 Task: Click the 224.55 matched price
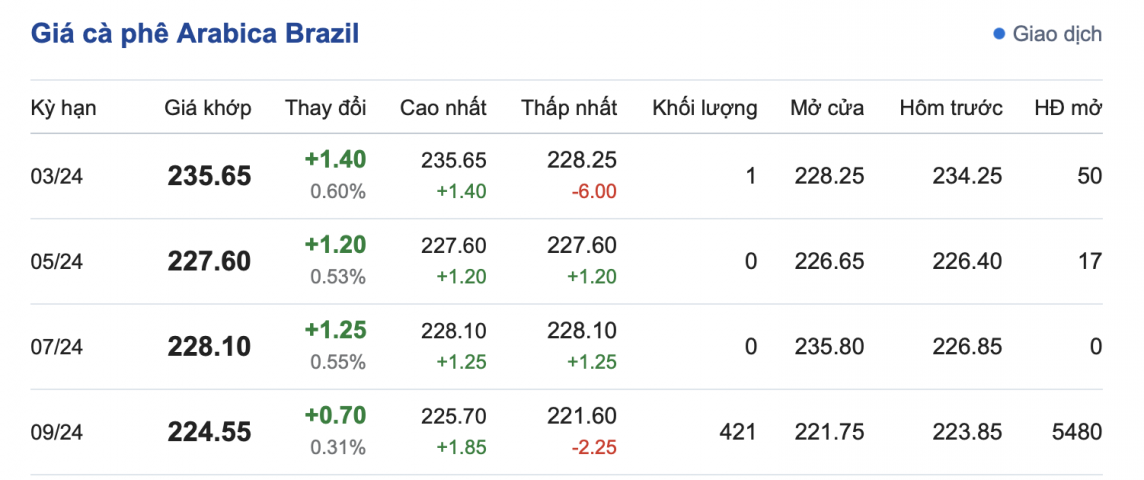click(209, 432)
